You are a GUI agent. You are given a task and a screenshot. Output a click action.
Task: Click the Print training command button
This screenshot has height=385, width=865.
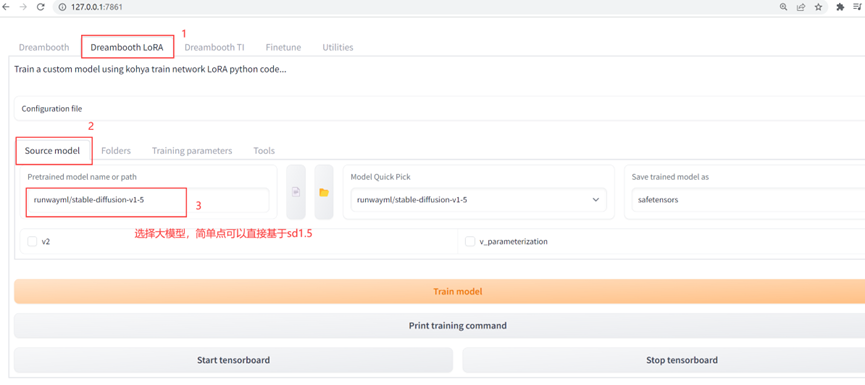click(439, 325)
